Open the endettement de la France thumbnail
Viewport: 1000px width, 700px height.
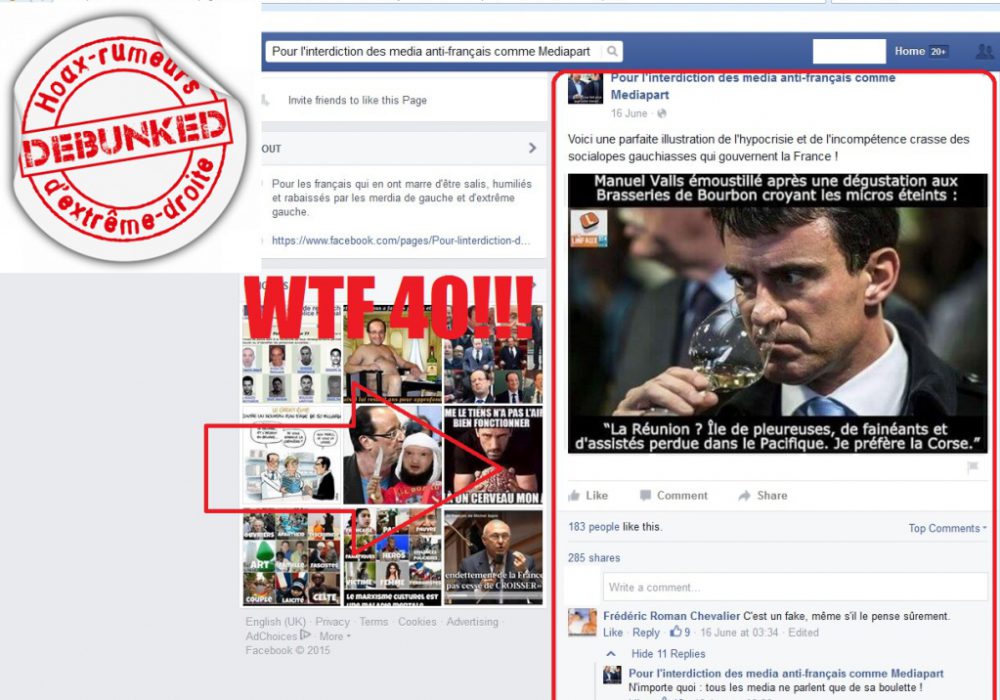[x=493, y=557]
